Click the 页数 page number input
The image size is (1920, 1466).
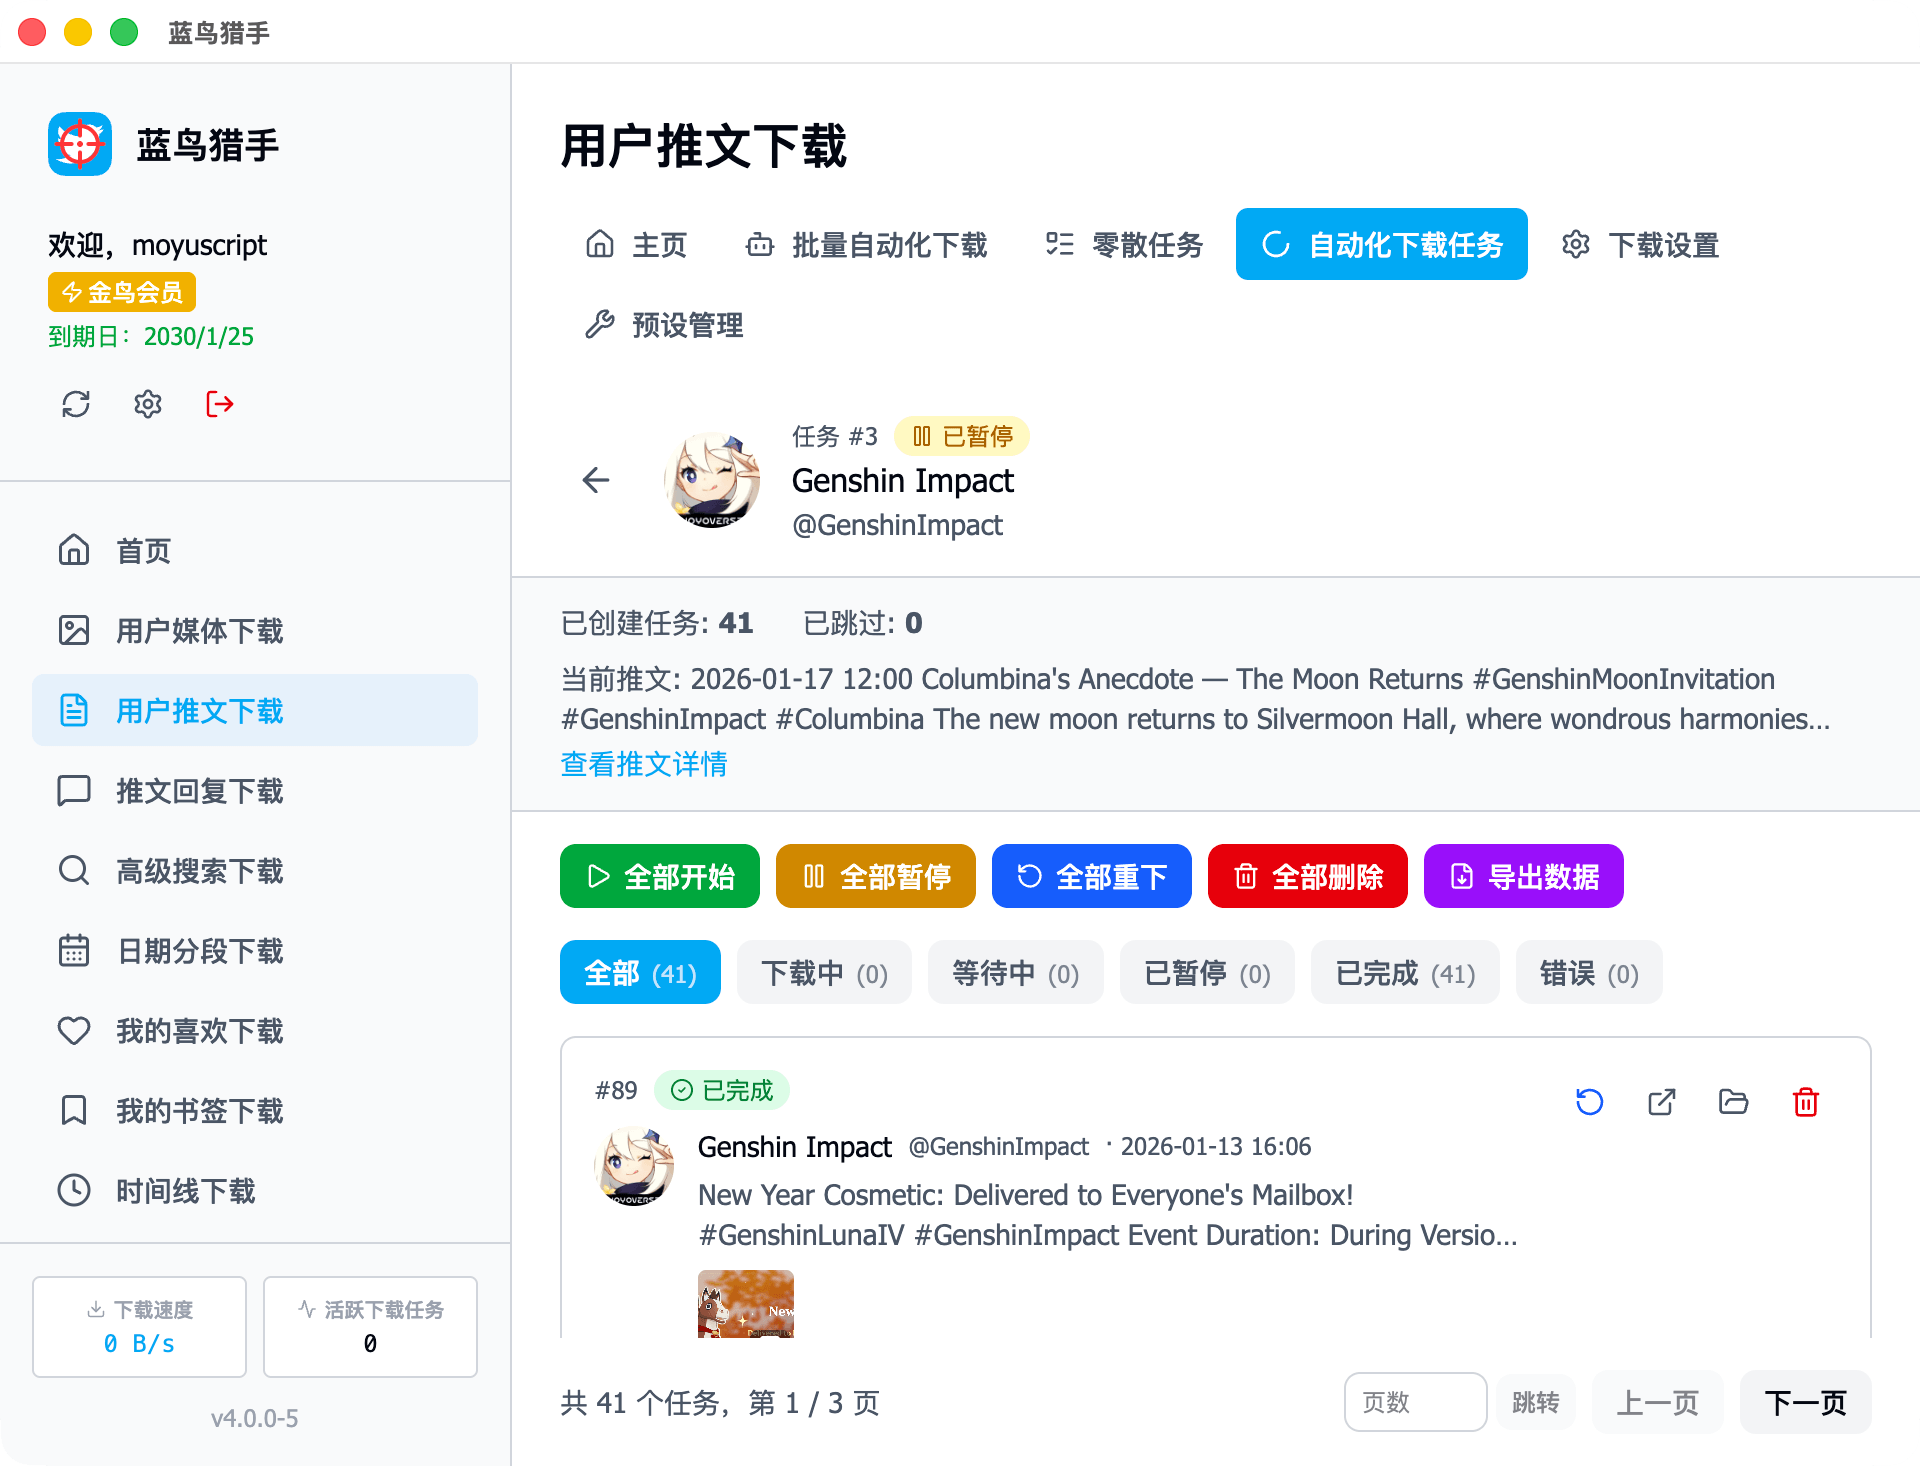coord(1414,1402)
